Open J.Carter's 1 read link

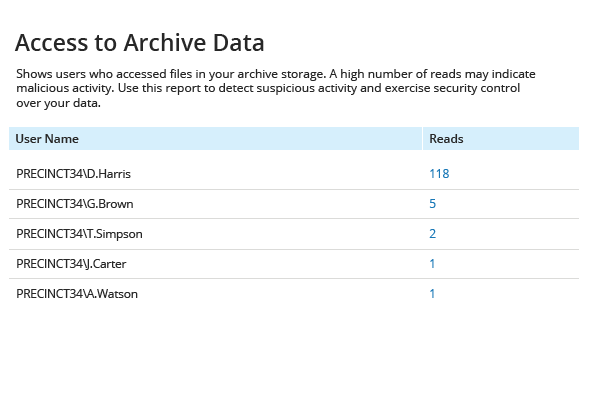[432, 264]
